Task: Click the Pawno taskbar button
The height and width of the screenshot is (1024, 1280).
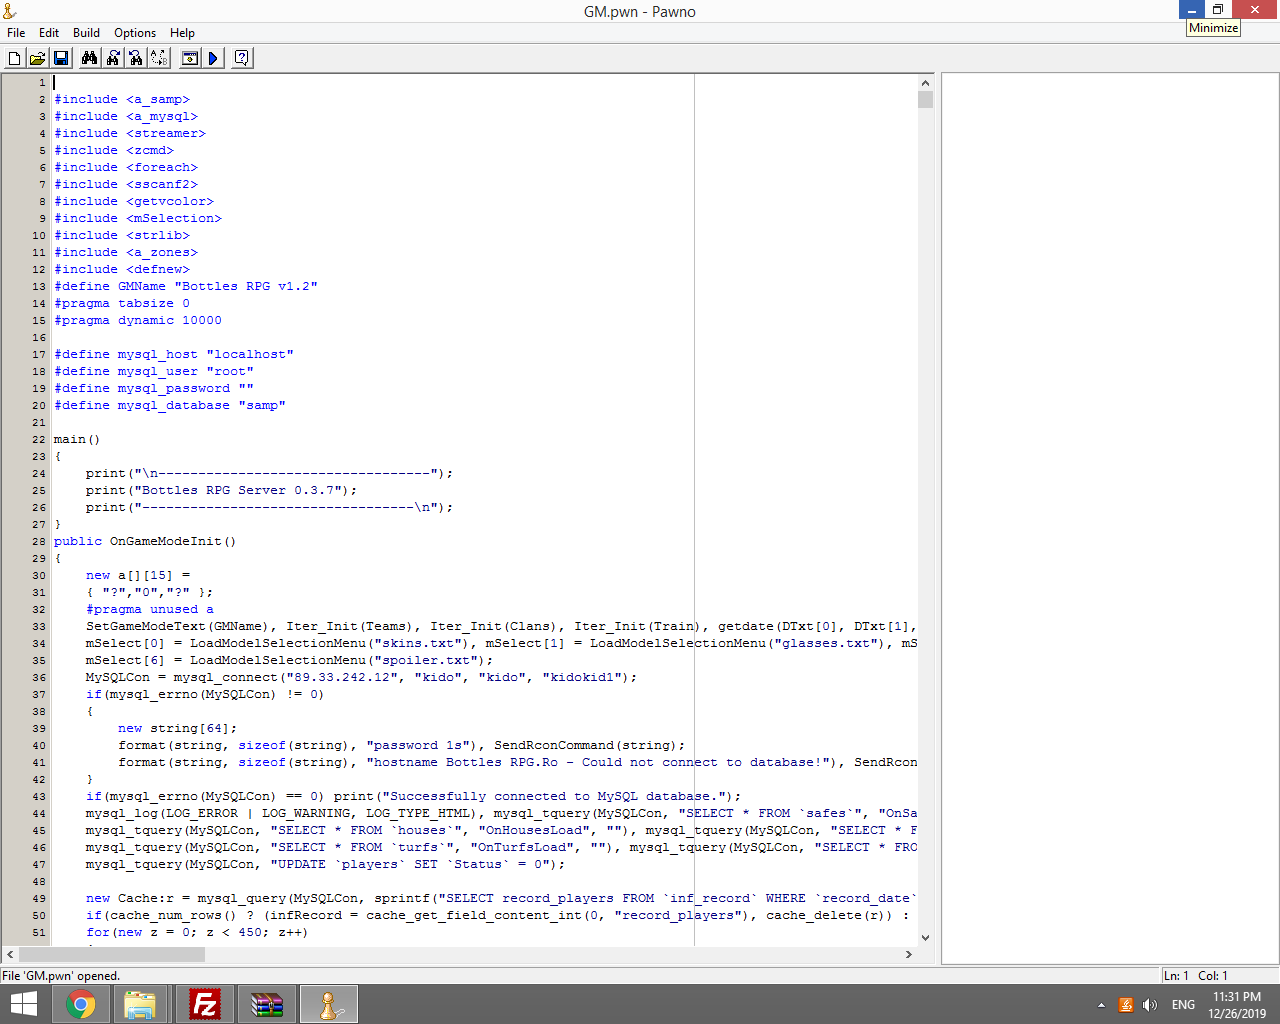Action: (x=329, y=1004)
